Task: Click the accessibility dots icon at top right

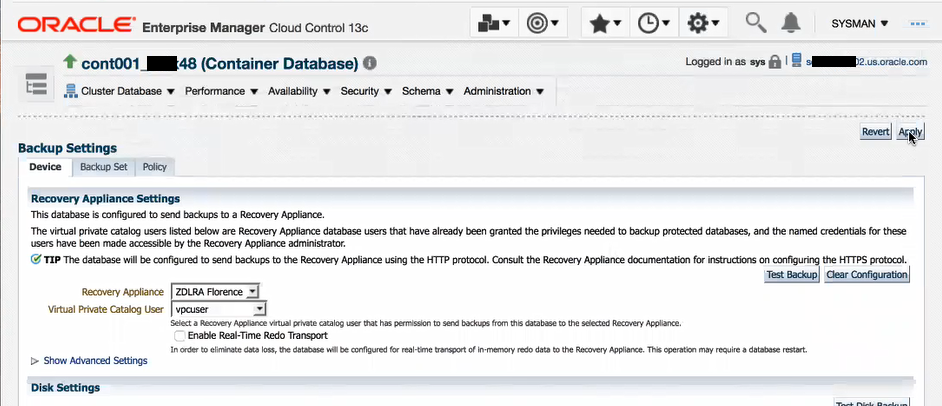Action: point(918,23)
